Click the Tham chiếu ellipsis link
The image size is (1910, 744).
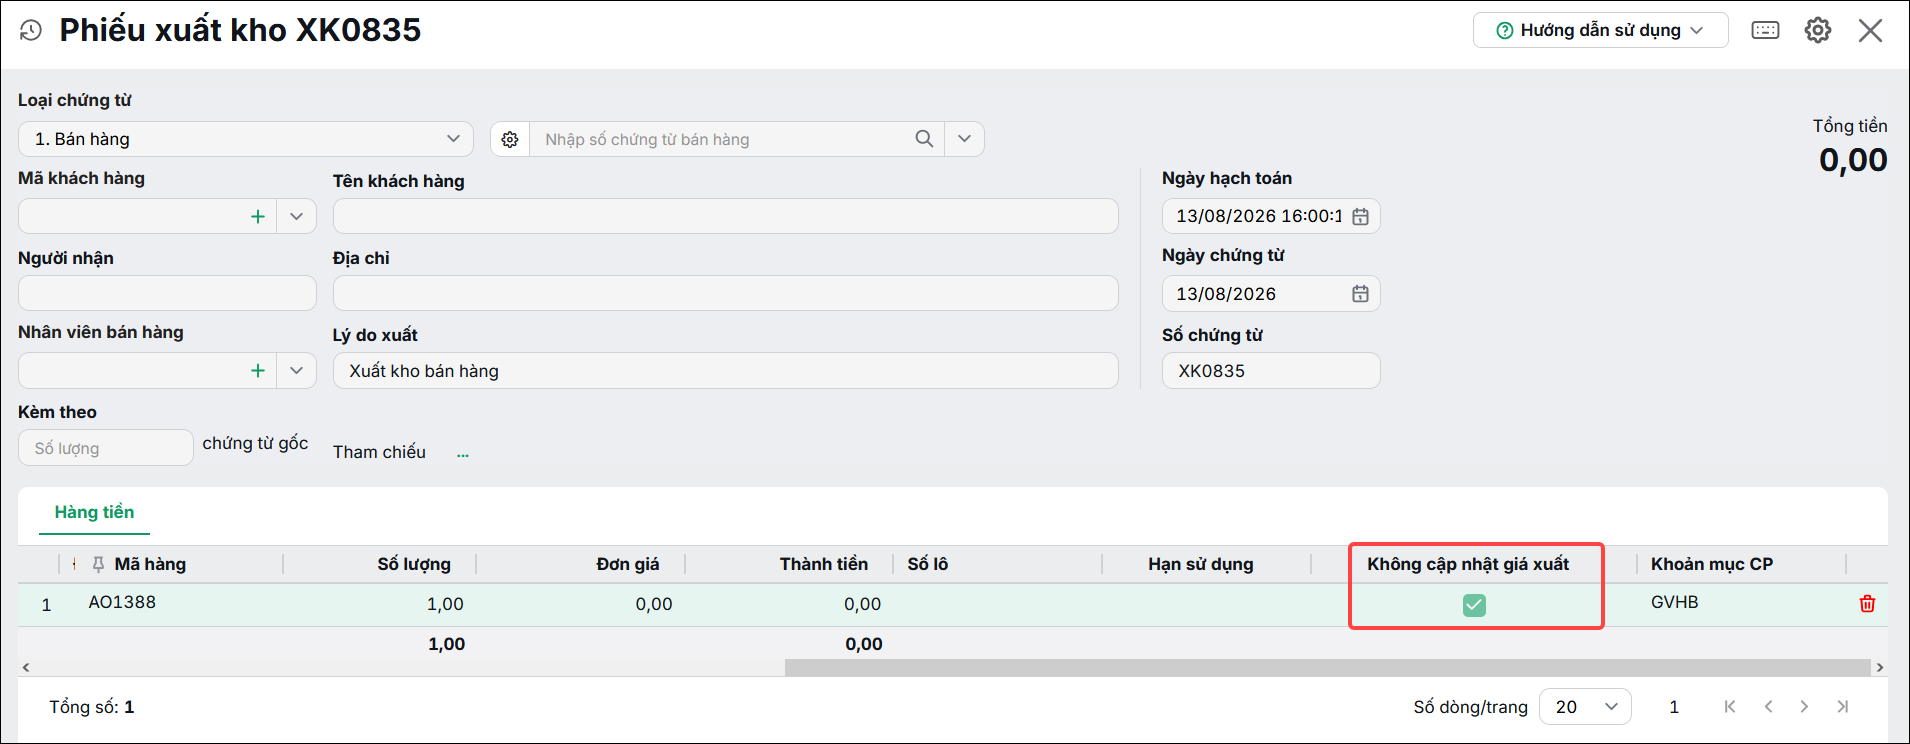point(463,454)
